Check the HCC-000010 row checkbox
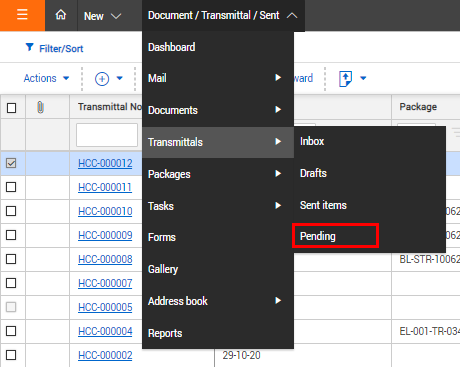 click(11, 211)
